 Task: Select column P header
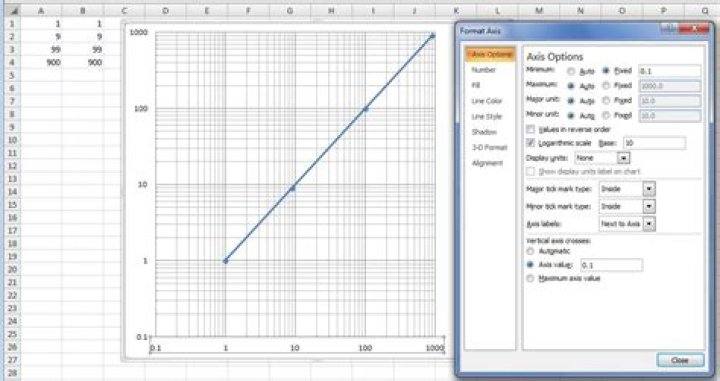[664, 10]
